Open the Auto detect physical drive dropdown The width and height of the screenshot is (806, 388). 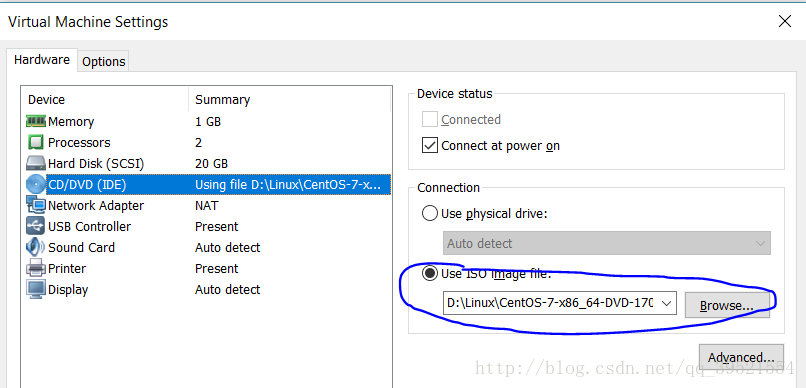point(607,243)
